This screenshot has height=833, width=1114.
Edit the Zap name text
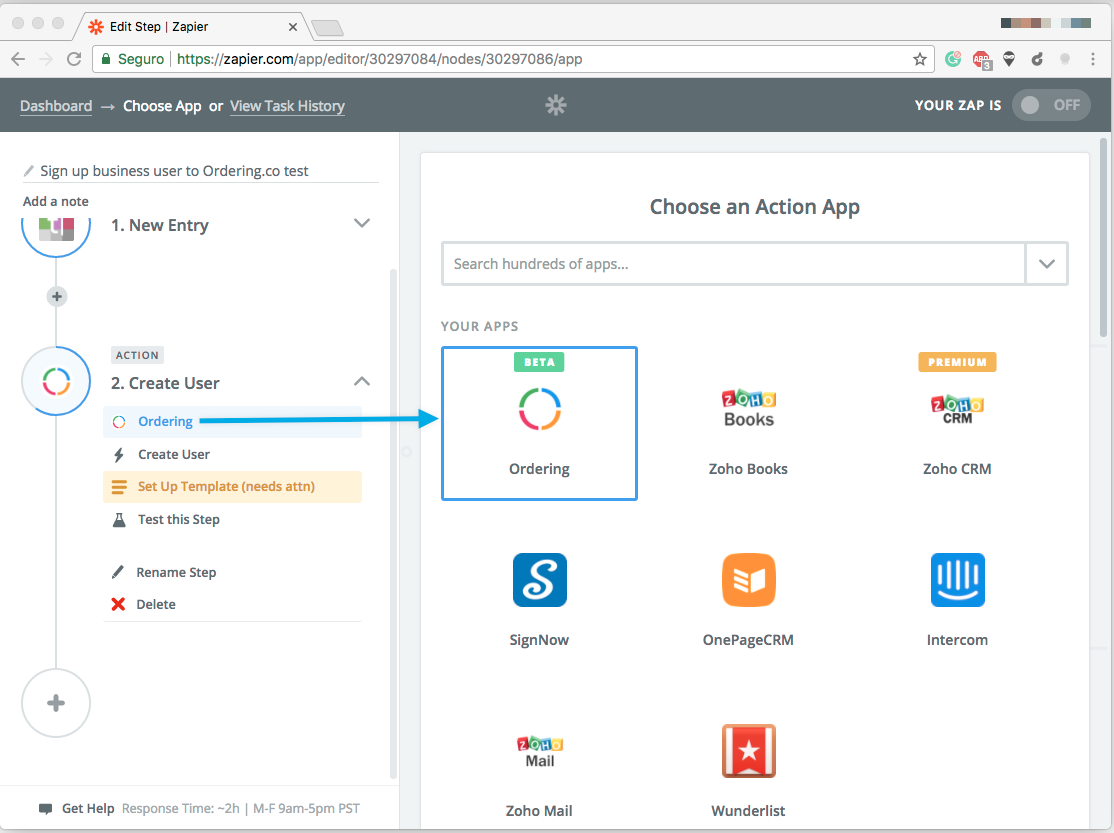[x=174, y=171]
